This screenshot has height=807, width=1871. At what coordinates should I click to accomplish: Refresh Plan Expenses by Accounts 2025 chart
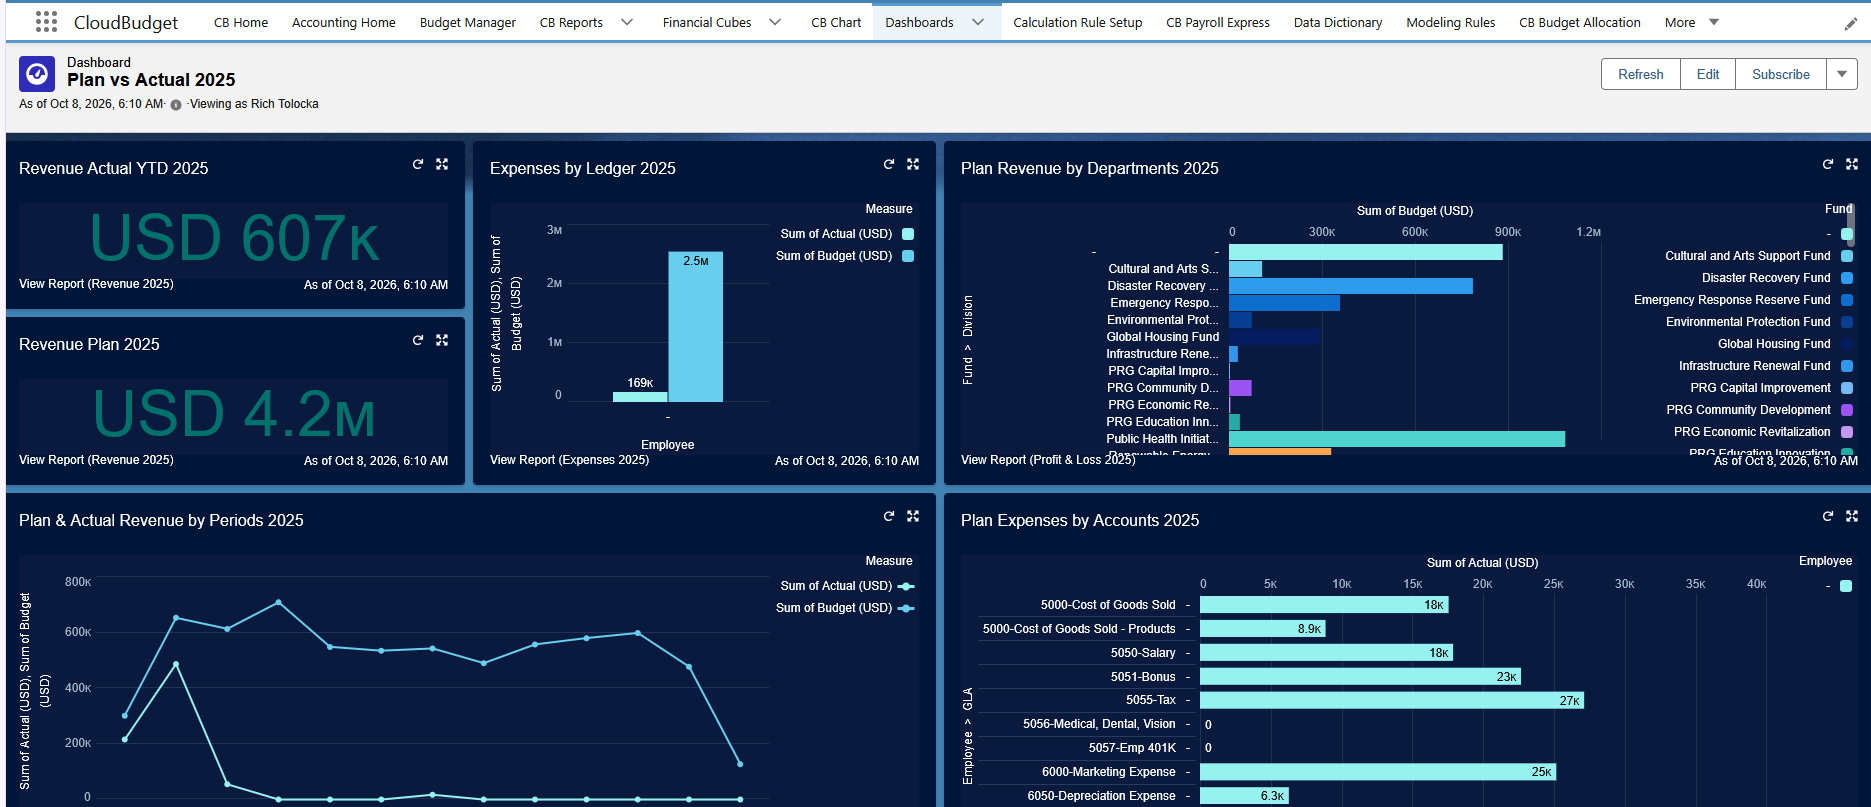pos(1828,516)
